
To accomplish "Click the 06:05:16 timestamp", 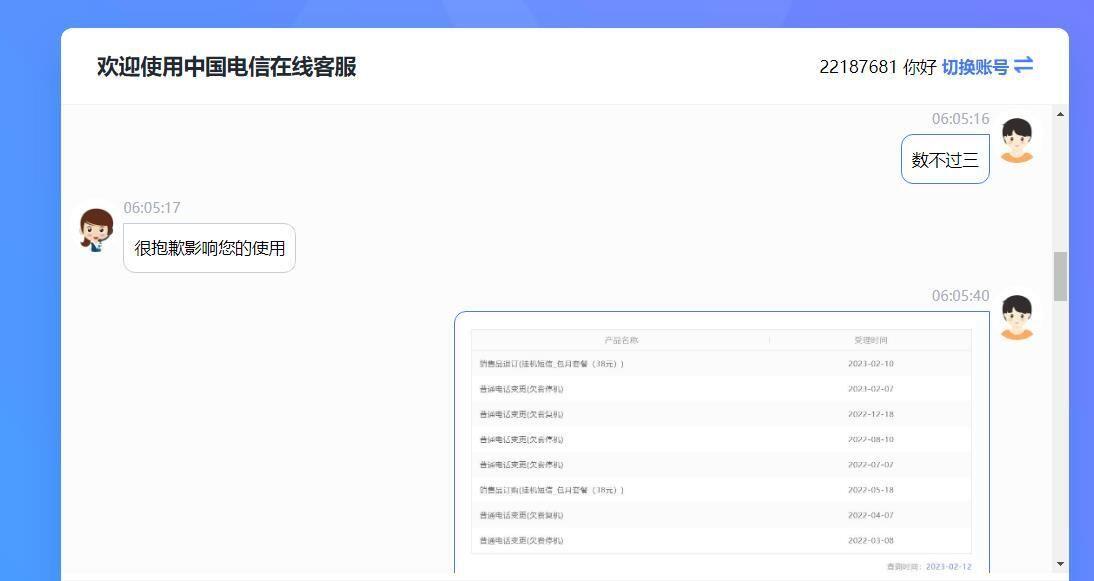I will 961,119.
